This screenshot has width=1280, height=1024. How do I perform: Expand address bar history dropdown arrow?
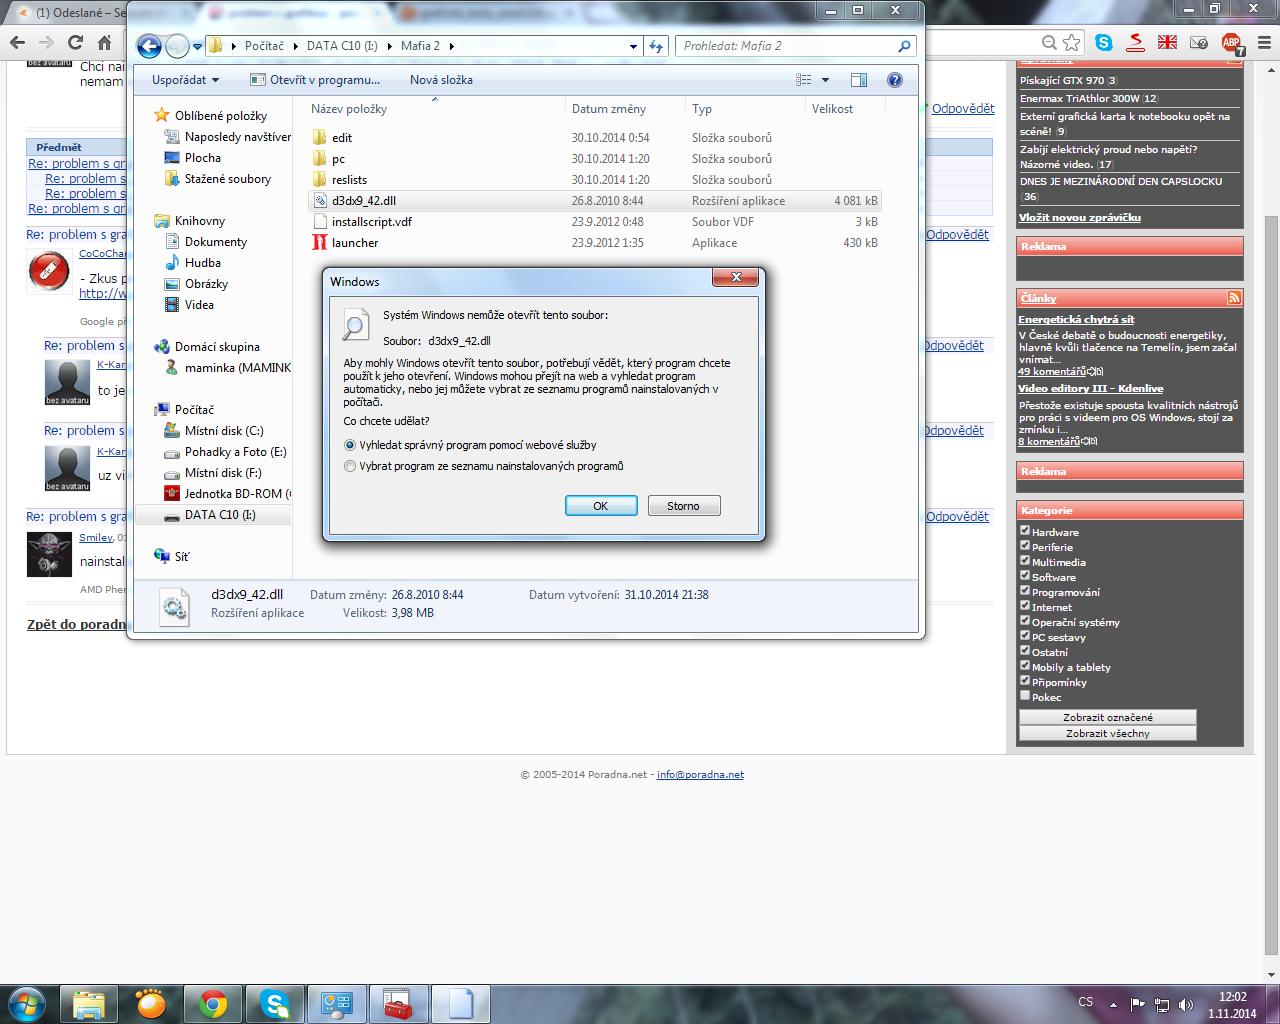(633, 46)
